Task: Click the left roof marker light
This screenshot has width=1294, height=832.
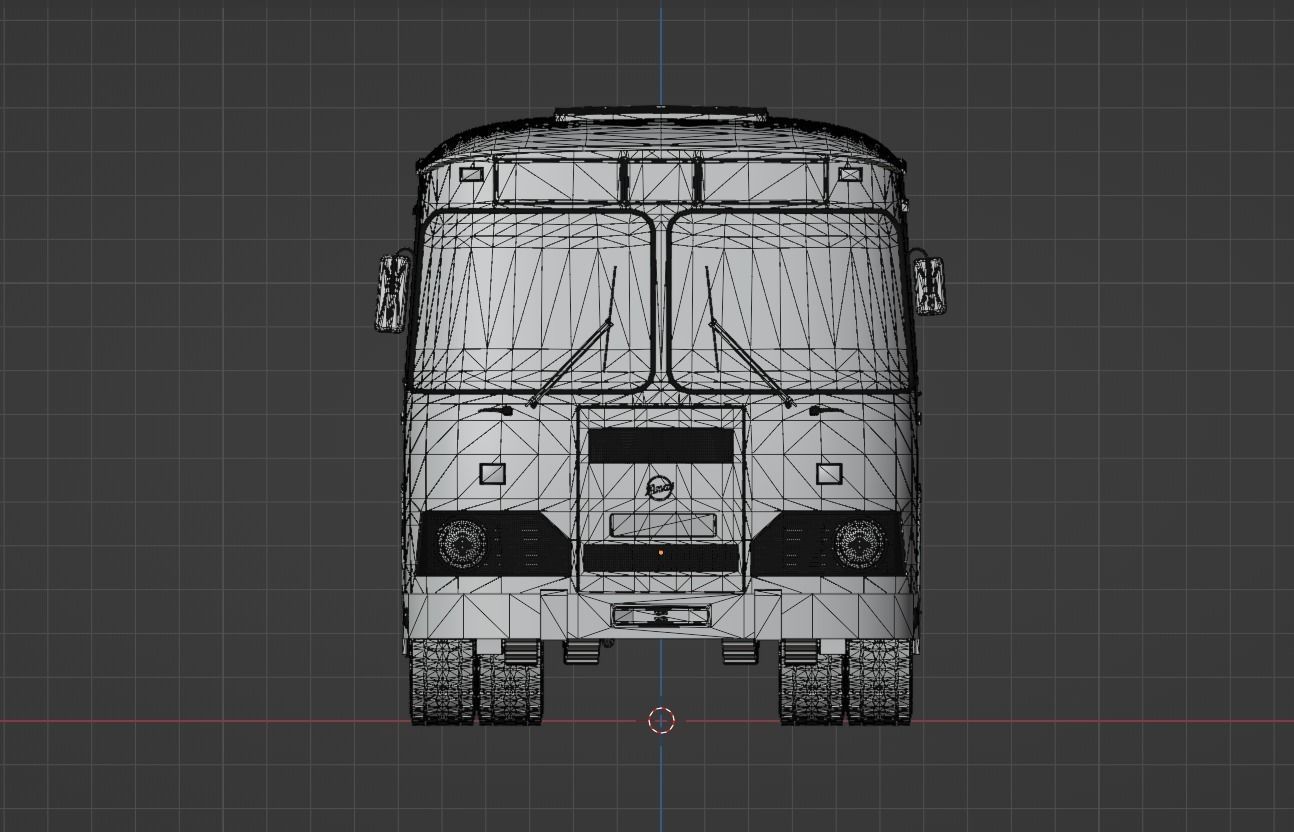Action: coord(471,174)
